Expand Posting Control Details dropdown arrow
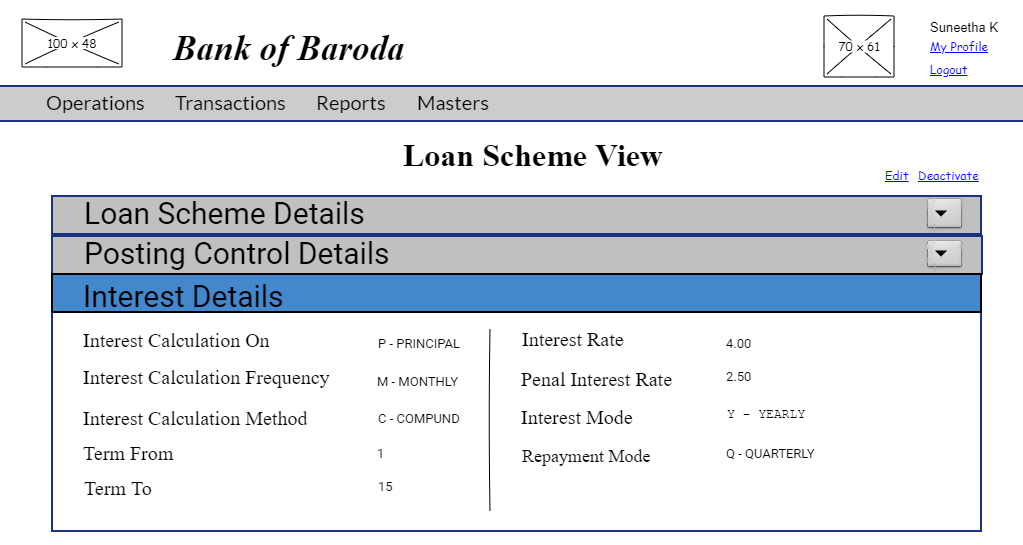 944,254
